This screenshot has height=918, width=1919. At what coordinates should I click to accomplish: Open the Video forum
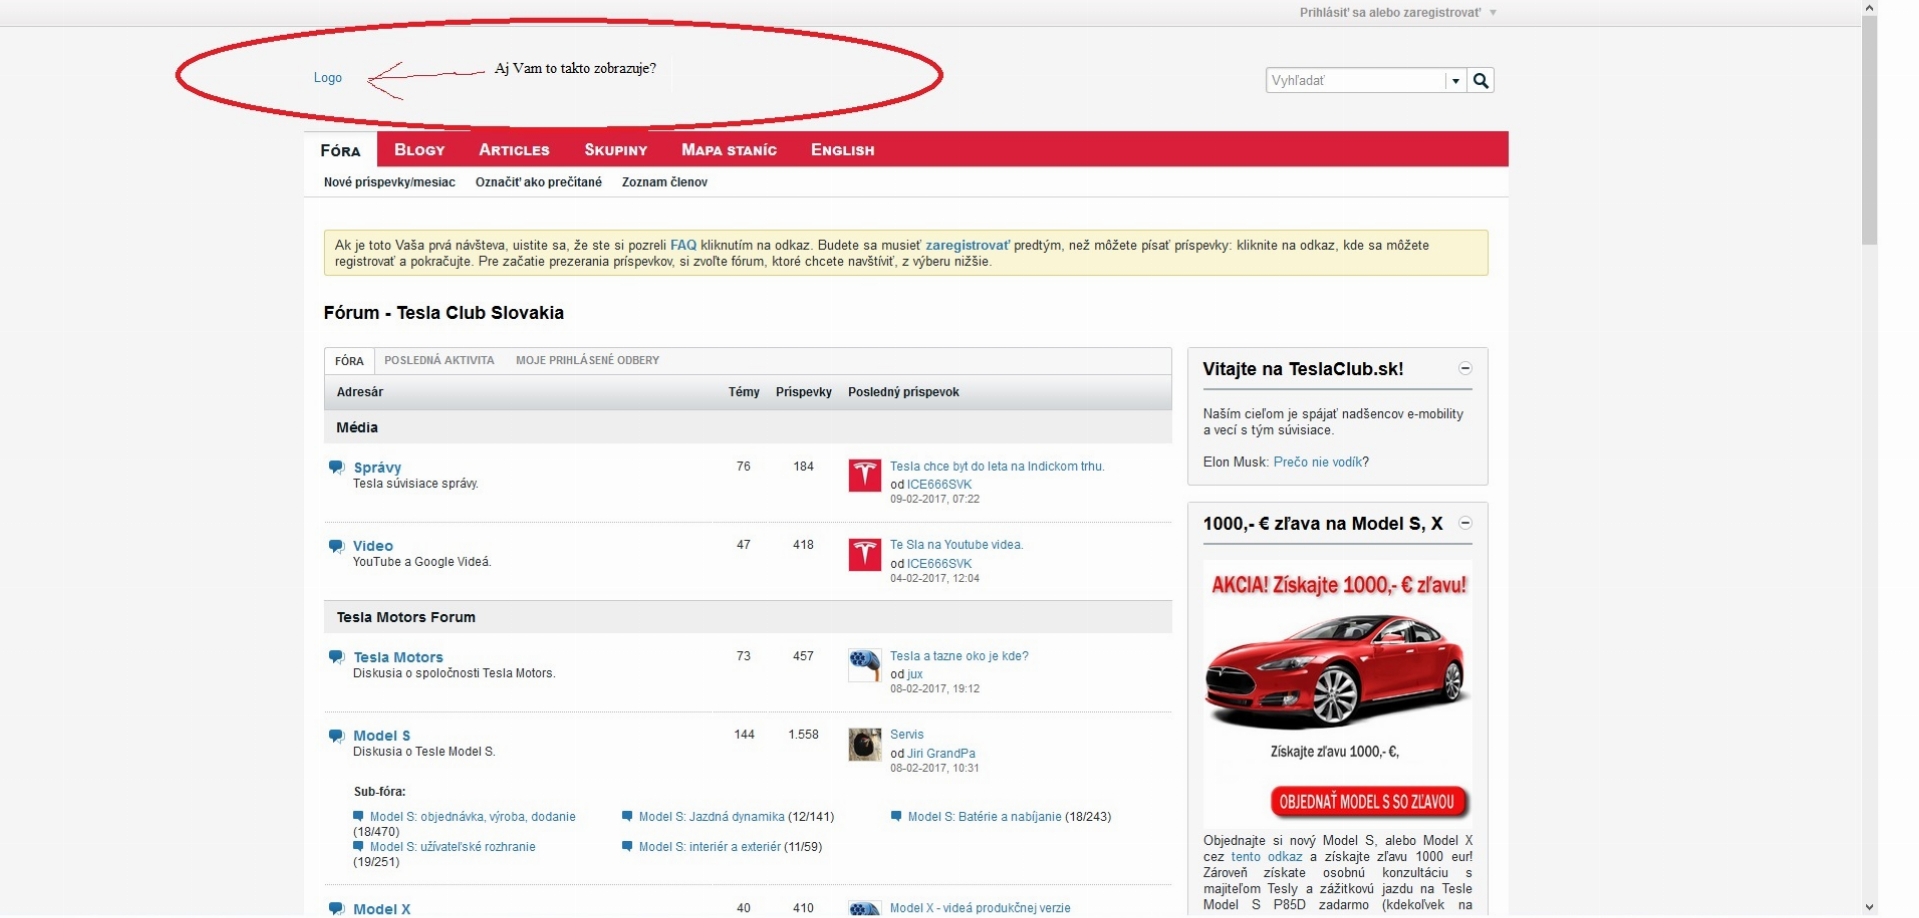tap(373, 546)
